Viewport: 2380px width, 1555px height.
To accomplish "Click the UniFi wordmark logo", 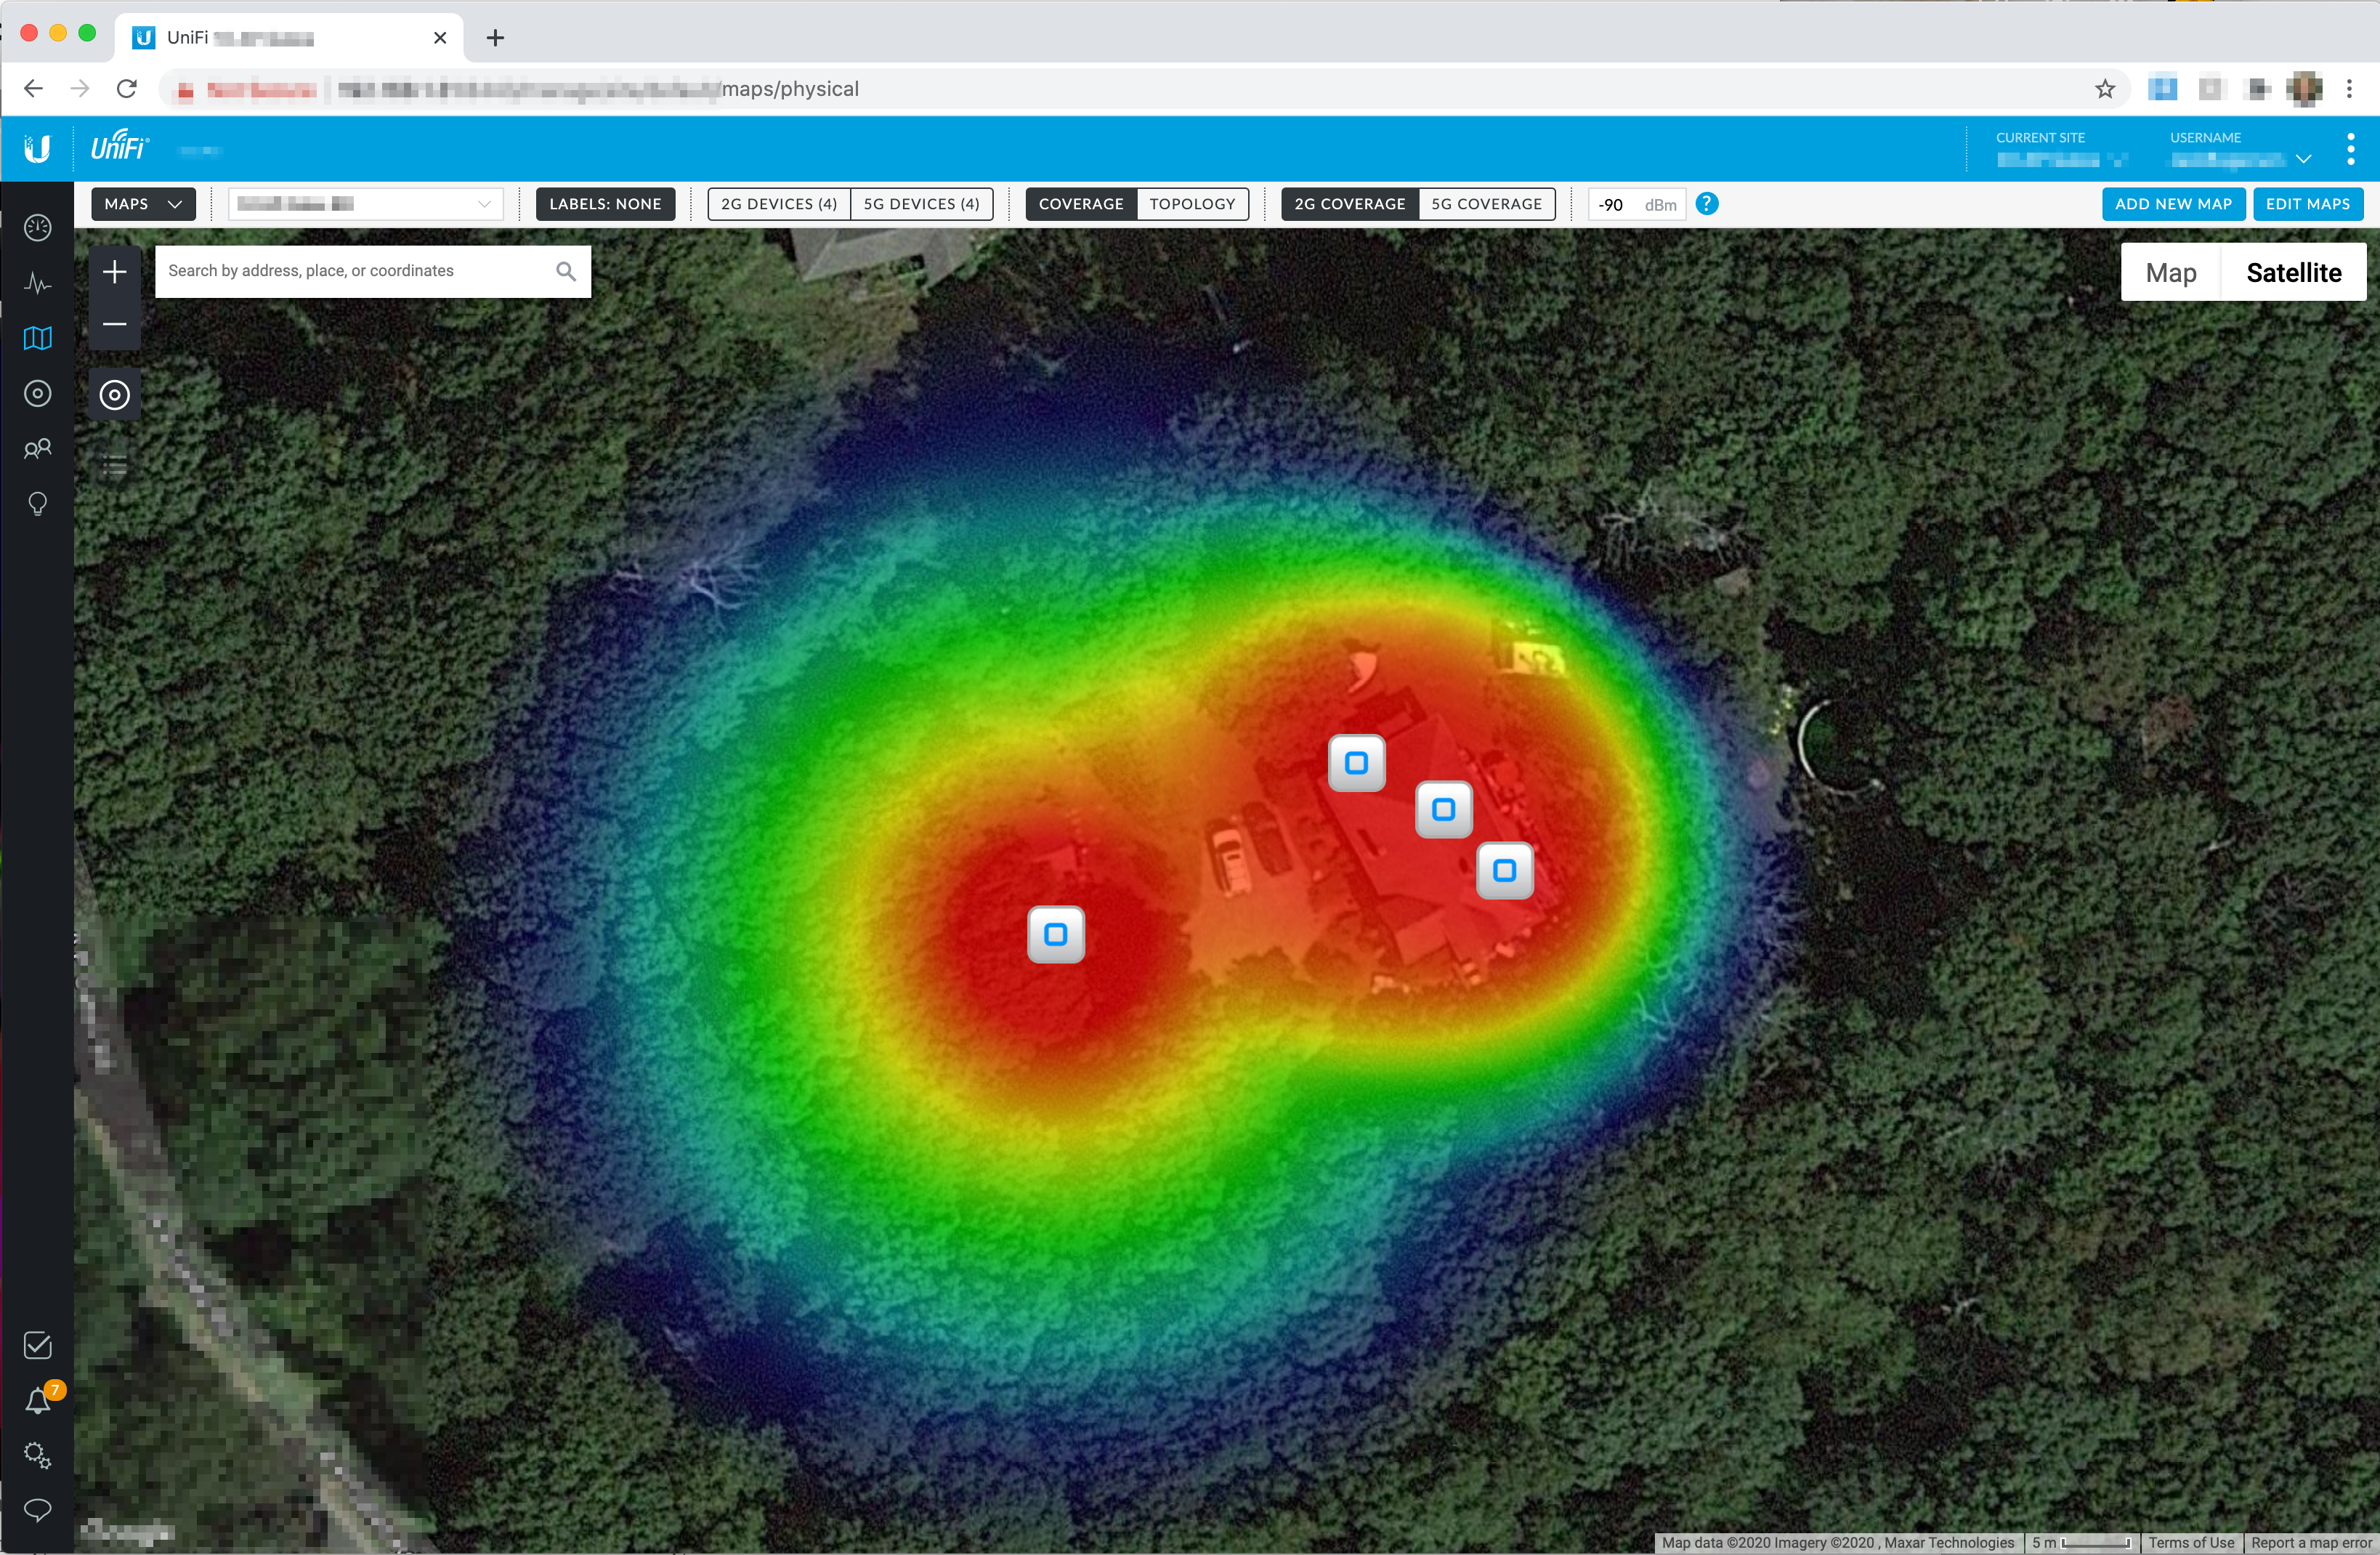I will [120, 147].
